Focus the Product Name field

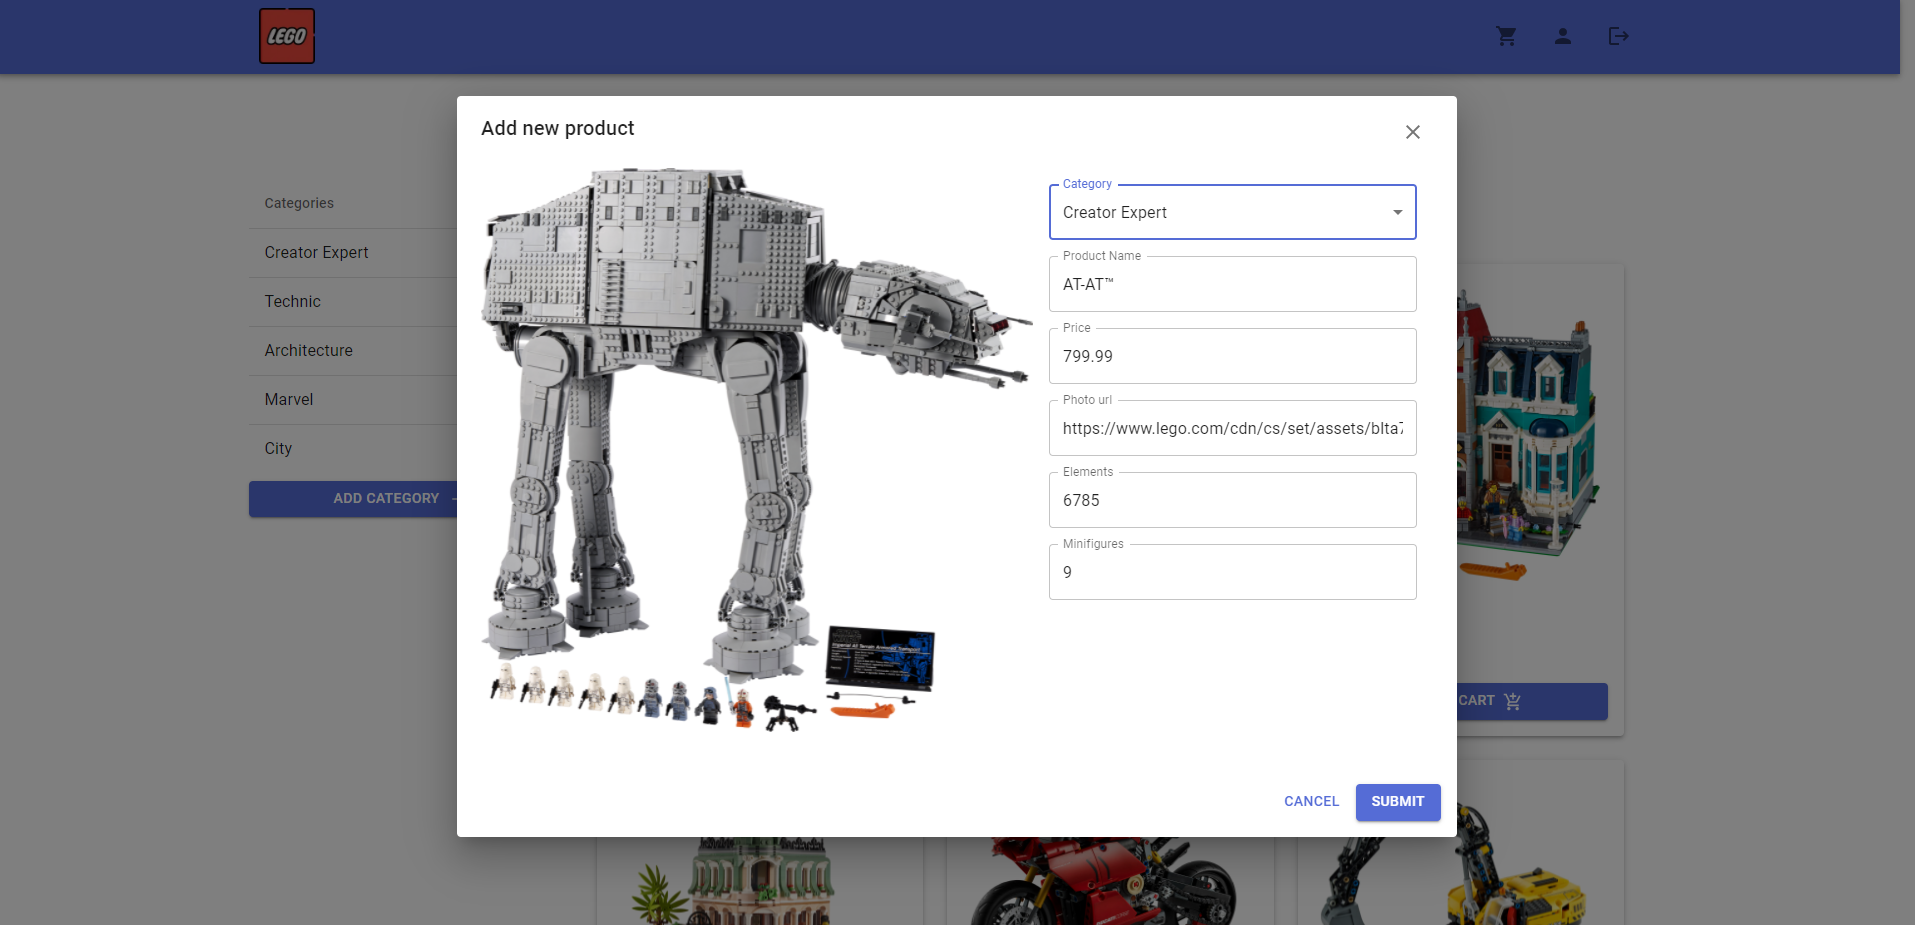[x=1232, y=284]
